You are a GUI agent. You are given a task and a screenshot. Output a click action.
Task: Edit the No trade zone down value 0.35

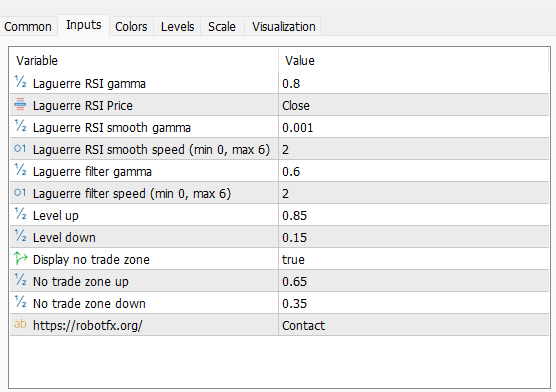click(x=414, y=303)
